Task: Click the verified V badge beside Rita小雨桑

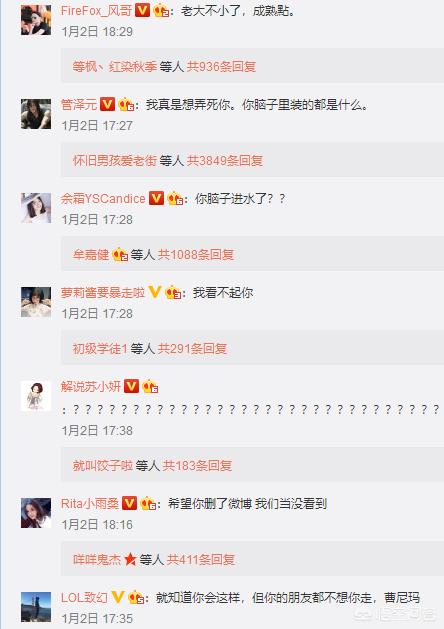Action: pos(129,503)
